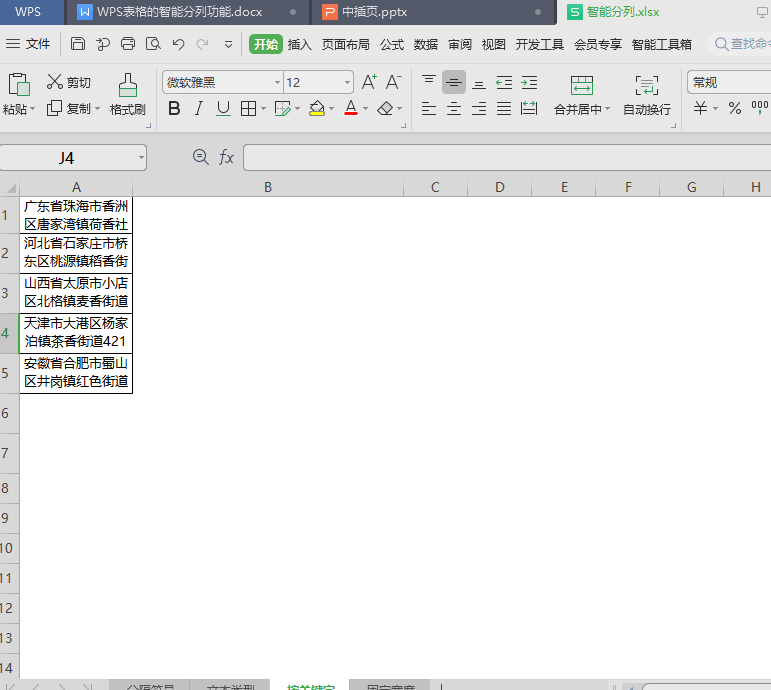Click the Format Painter (格式刷) icon
771x690 pixels.
128,85
